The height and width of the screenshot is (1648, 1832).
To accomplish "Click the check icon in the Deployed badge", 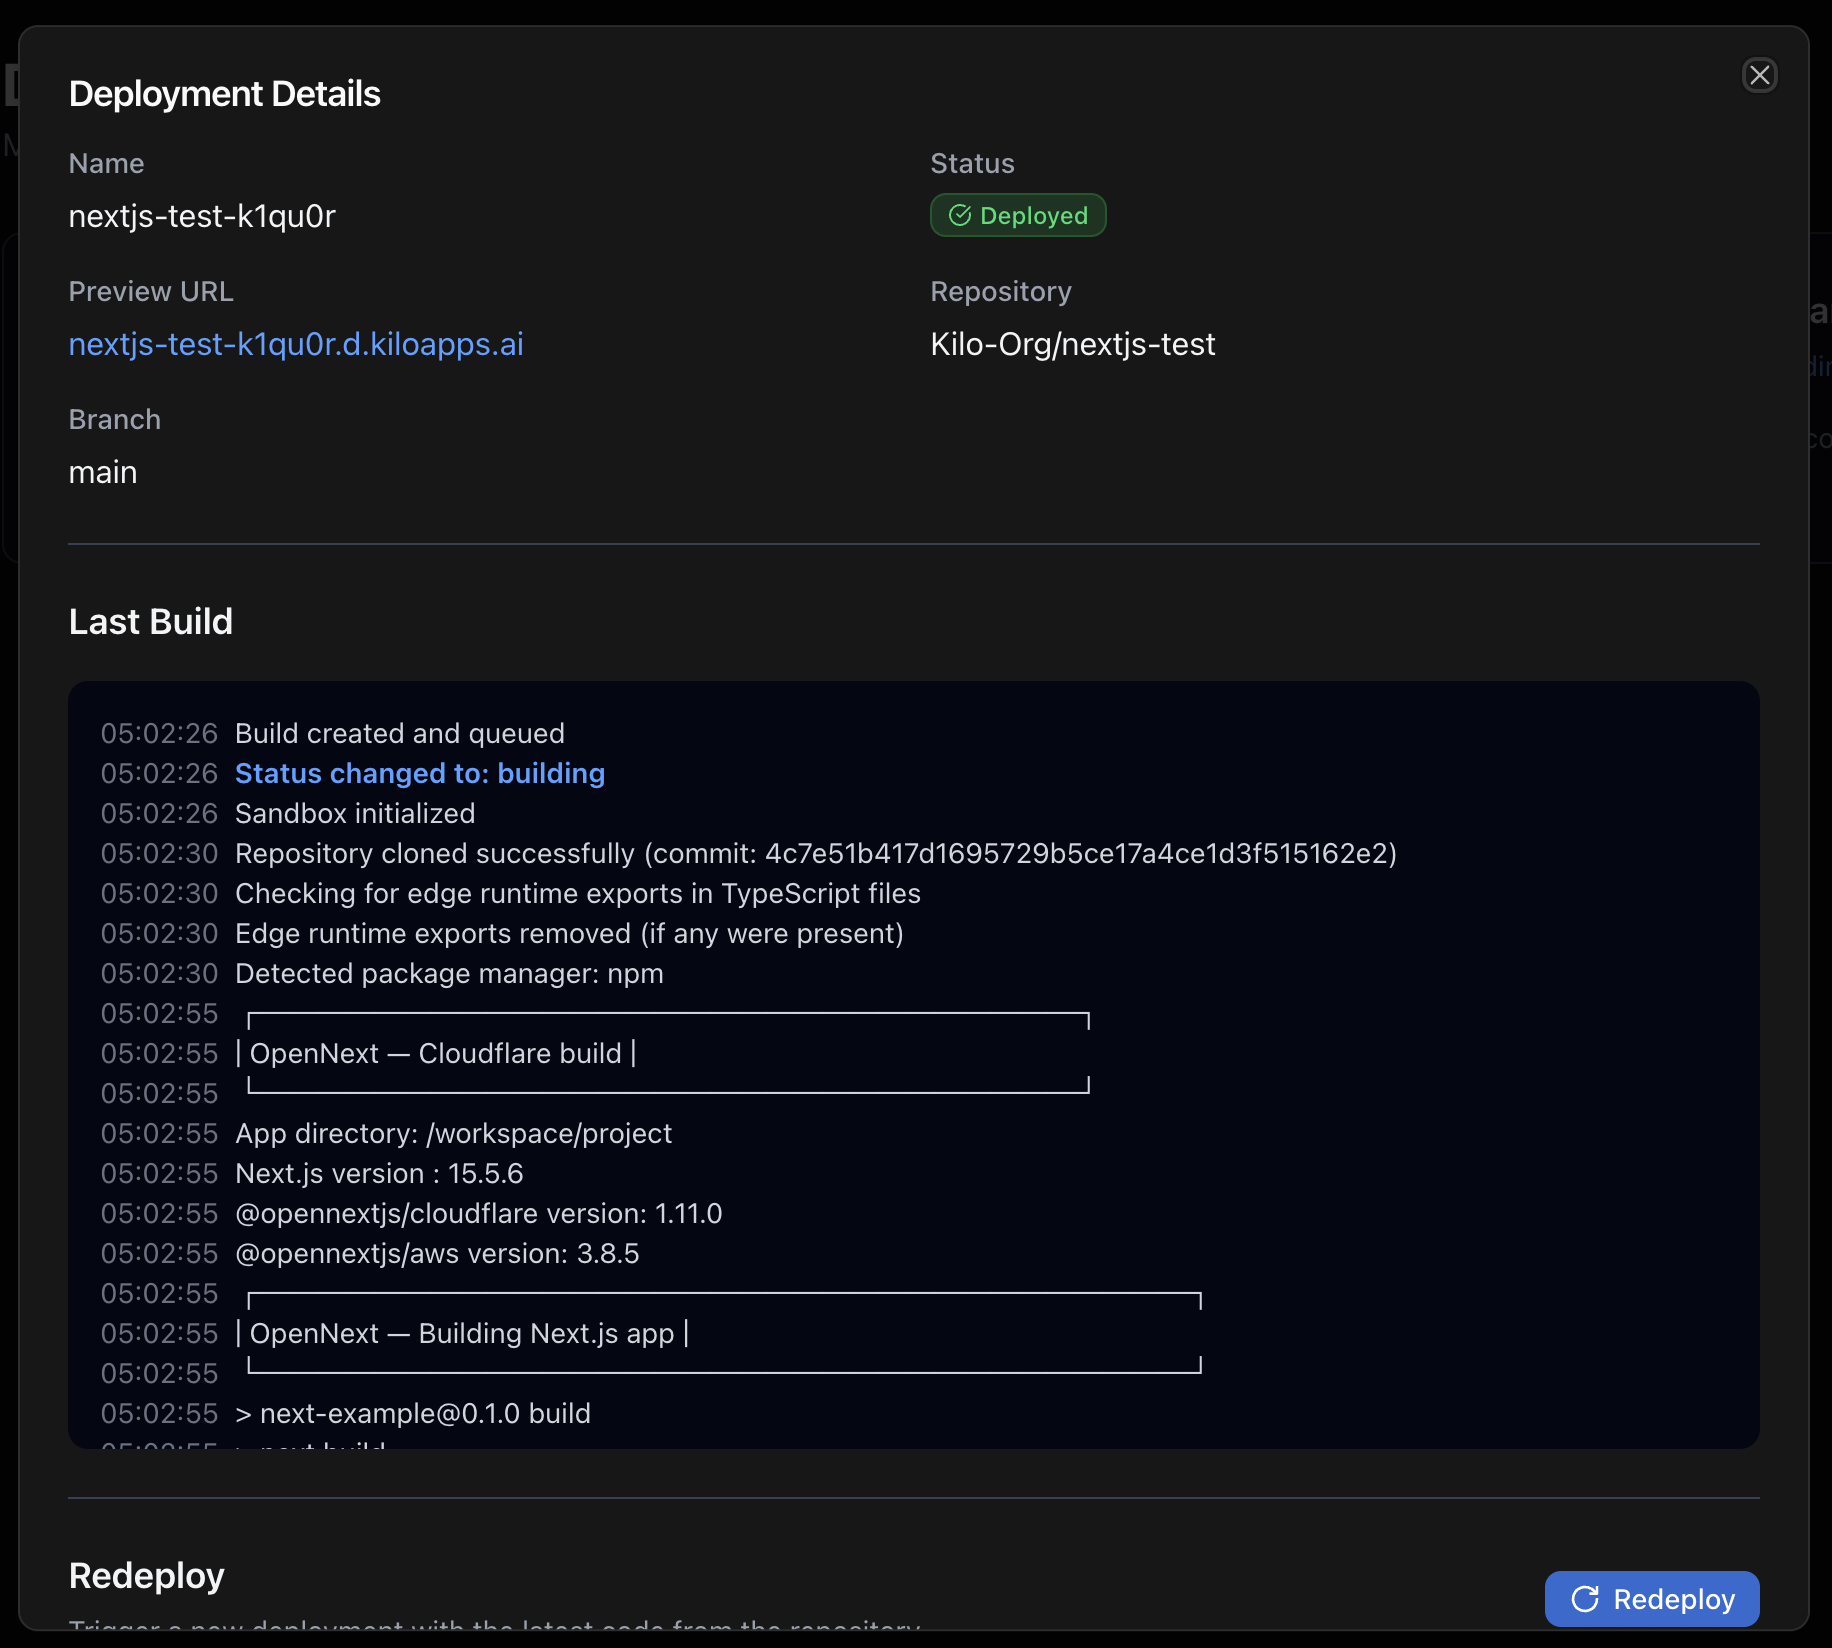I will point(959,215).
